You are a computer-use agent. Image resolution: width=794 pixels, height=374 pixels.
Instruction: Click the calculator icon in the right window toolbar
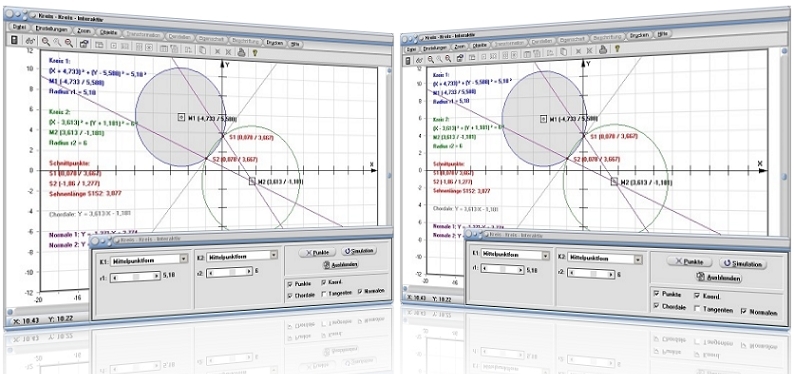tap(408, 61)
